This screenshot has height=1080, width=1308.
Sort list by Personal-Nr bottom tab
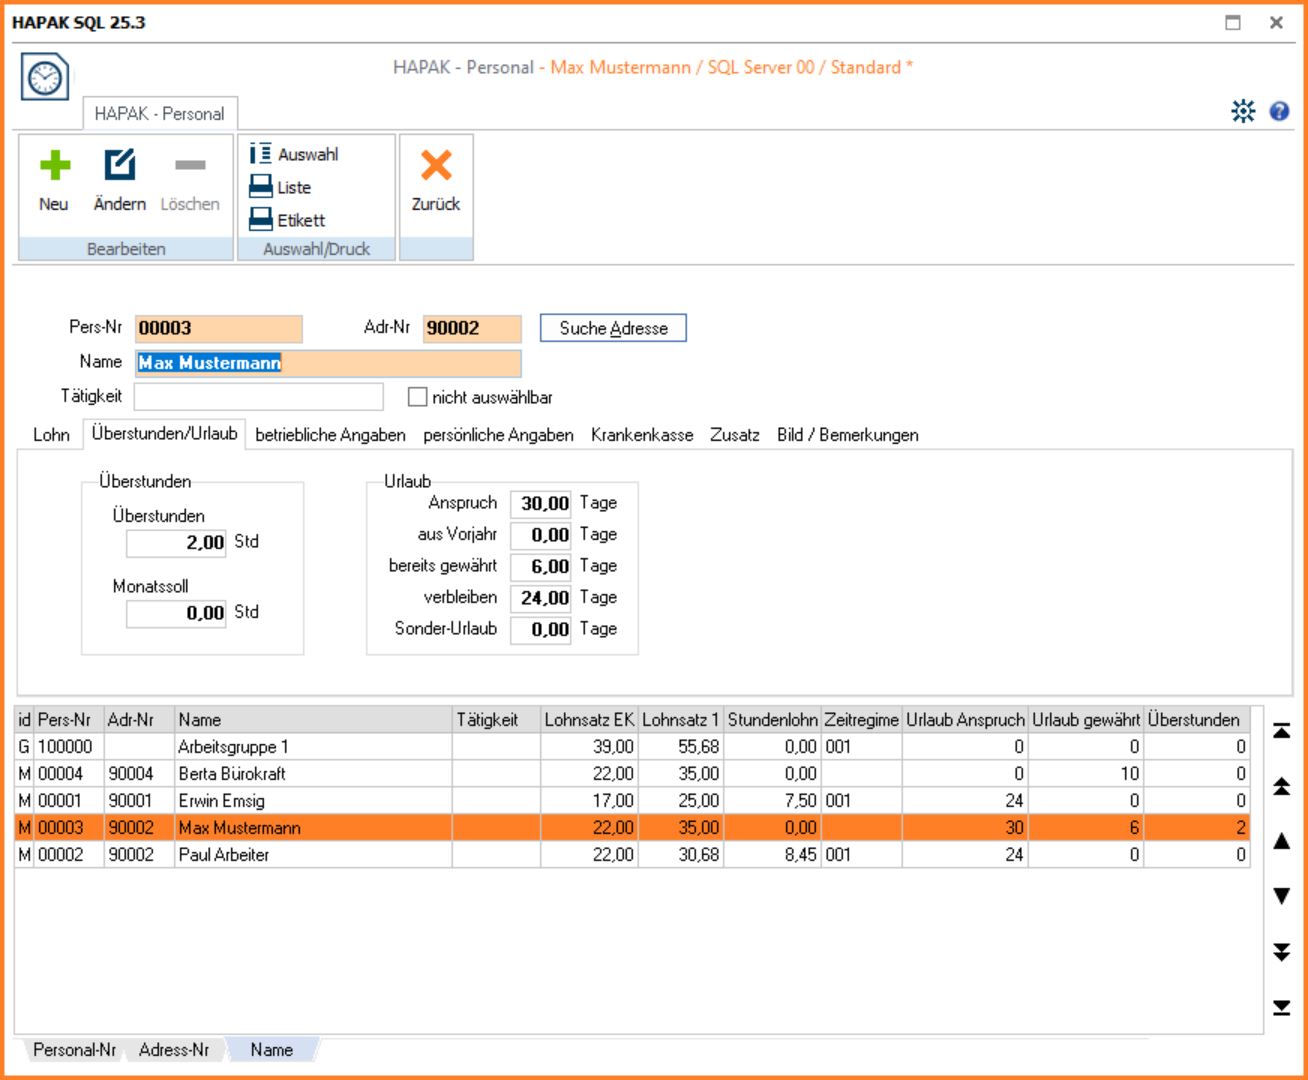click(74, 1050)
